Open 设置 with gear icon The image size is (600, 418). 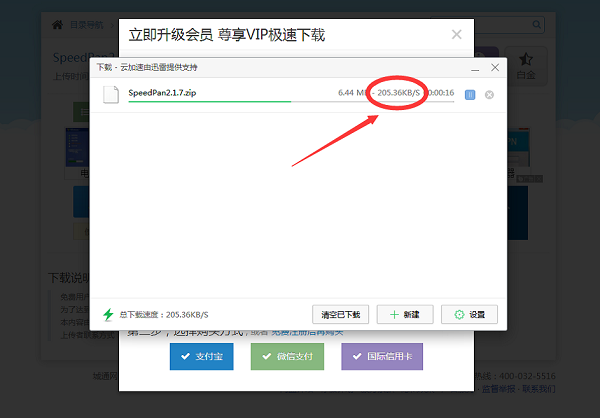(x=470, y=314)
